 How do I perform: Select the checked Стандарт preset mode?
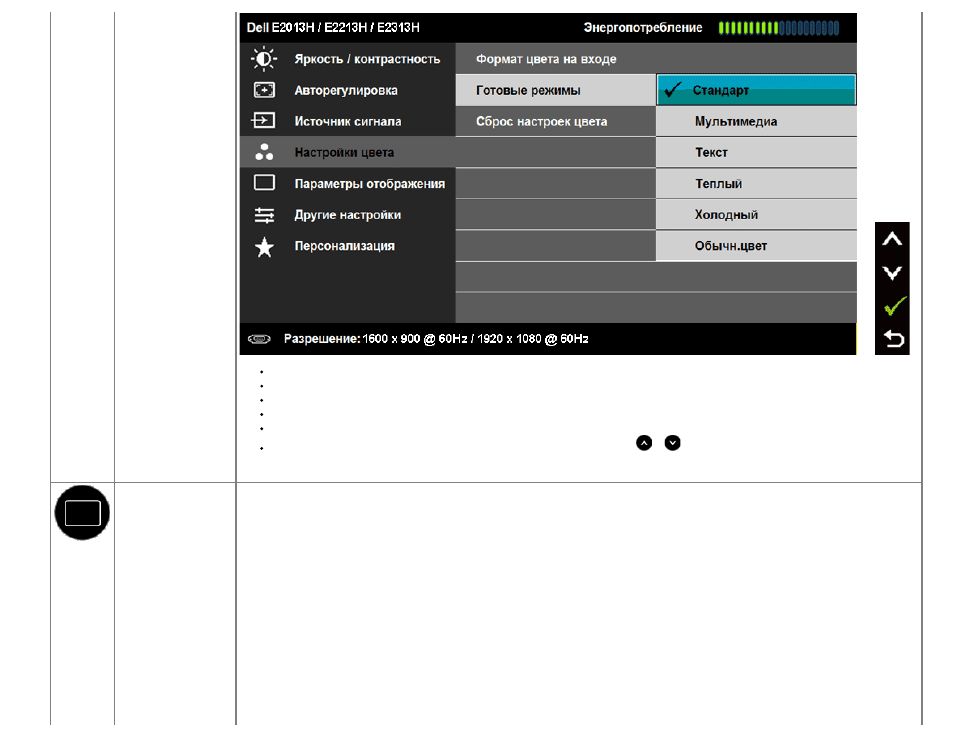(x=756, y=90)
